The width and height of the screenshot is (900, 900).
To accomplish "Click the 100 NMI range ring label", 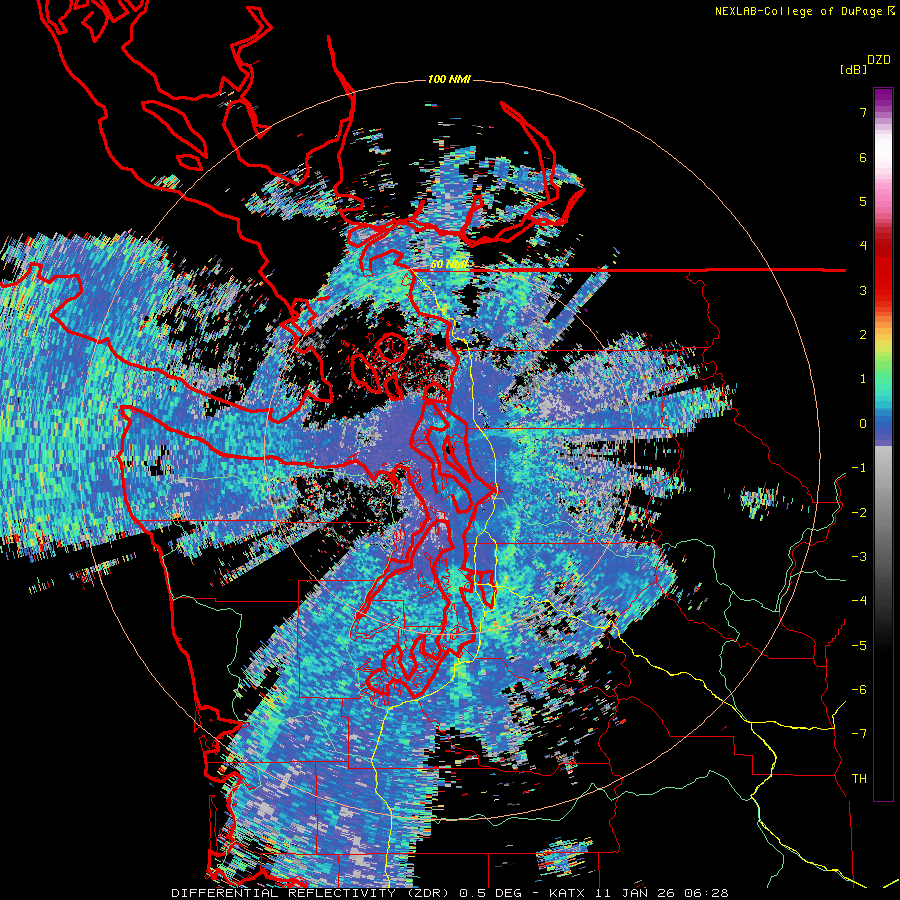I will (449, 79).
